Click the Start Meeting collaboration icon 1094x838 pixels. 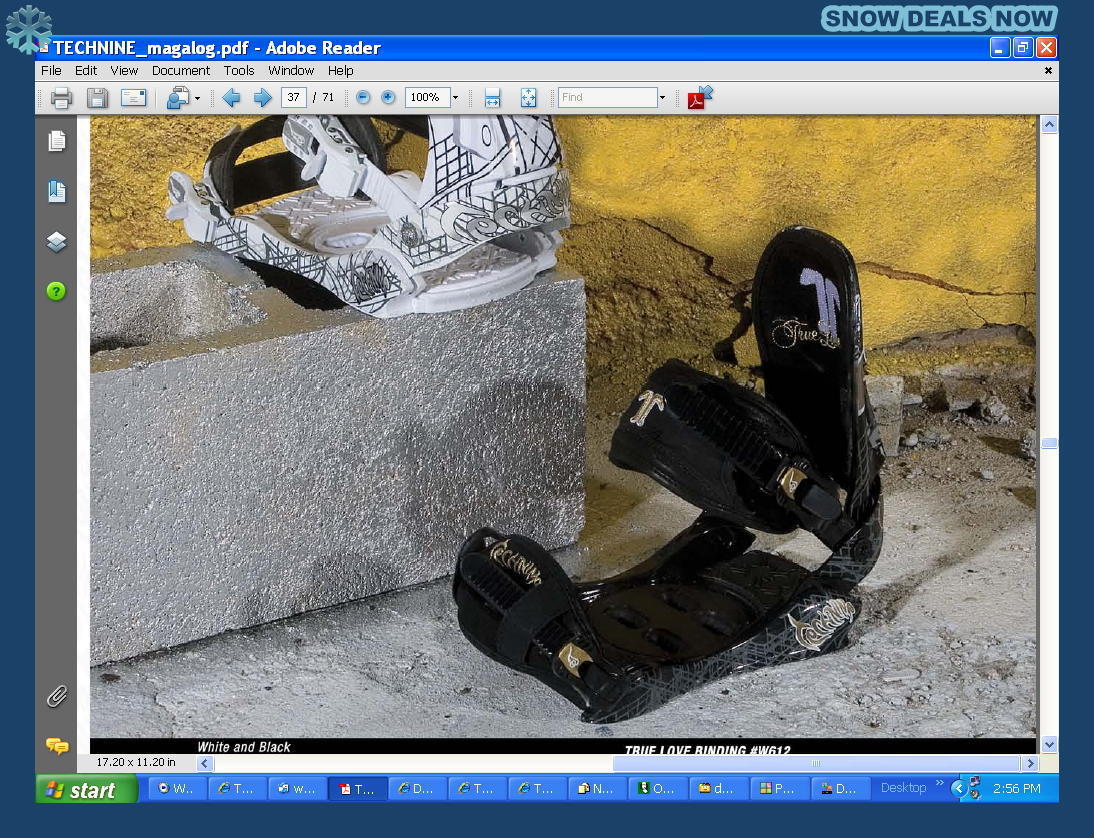tap(178, 98)
